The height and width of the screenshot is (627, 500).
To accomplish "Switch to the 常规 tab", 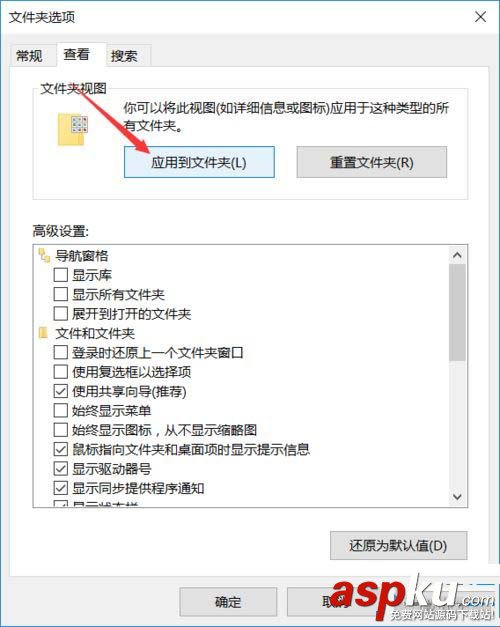I will click(29, 56).
